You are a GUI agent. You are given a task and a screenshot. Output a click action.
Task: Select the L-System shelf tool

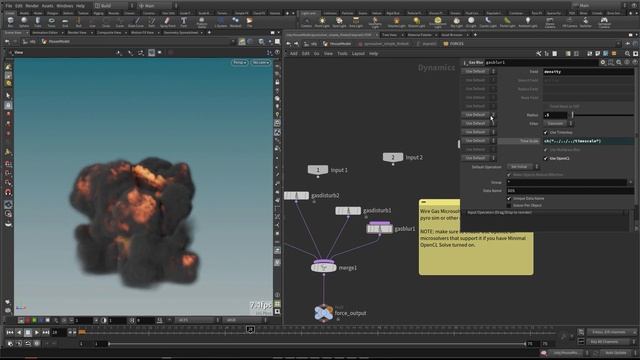221,22
